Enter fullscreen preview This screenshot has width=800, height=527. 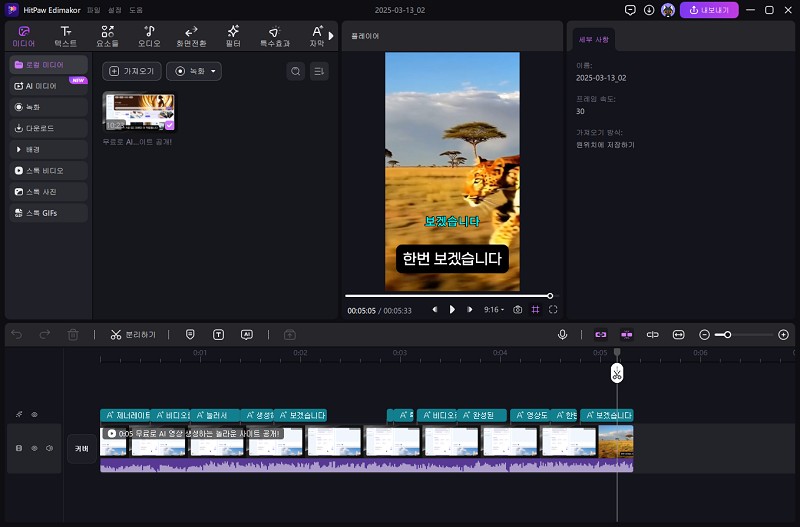pos(553,310)
